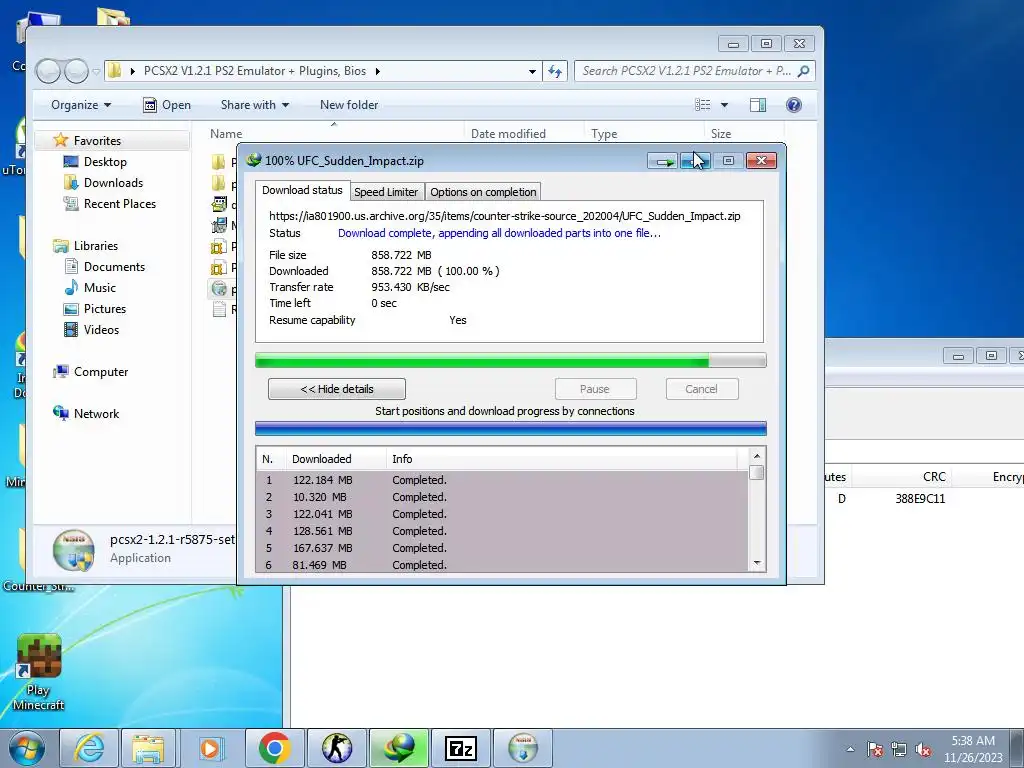Open Documents library
The width and height of the screenshot is (1024, 768).
pos(114,266)
